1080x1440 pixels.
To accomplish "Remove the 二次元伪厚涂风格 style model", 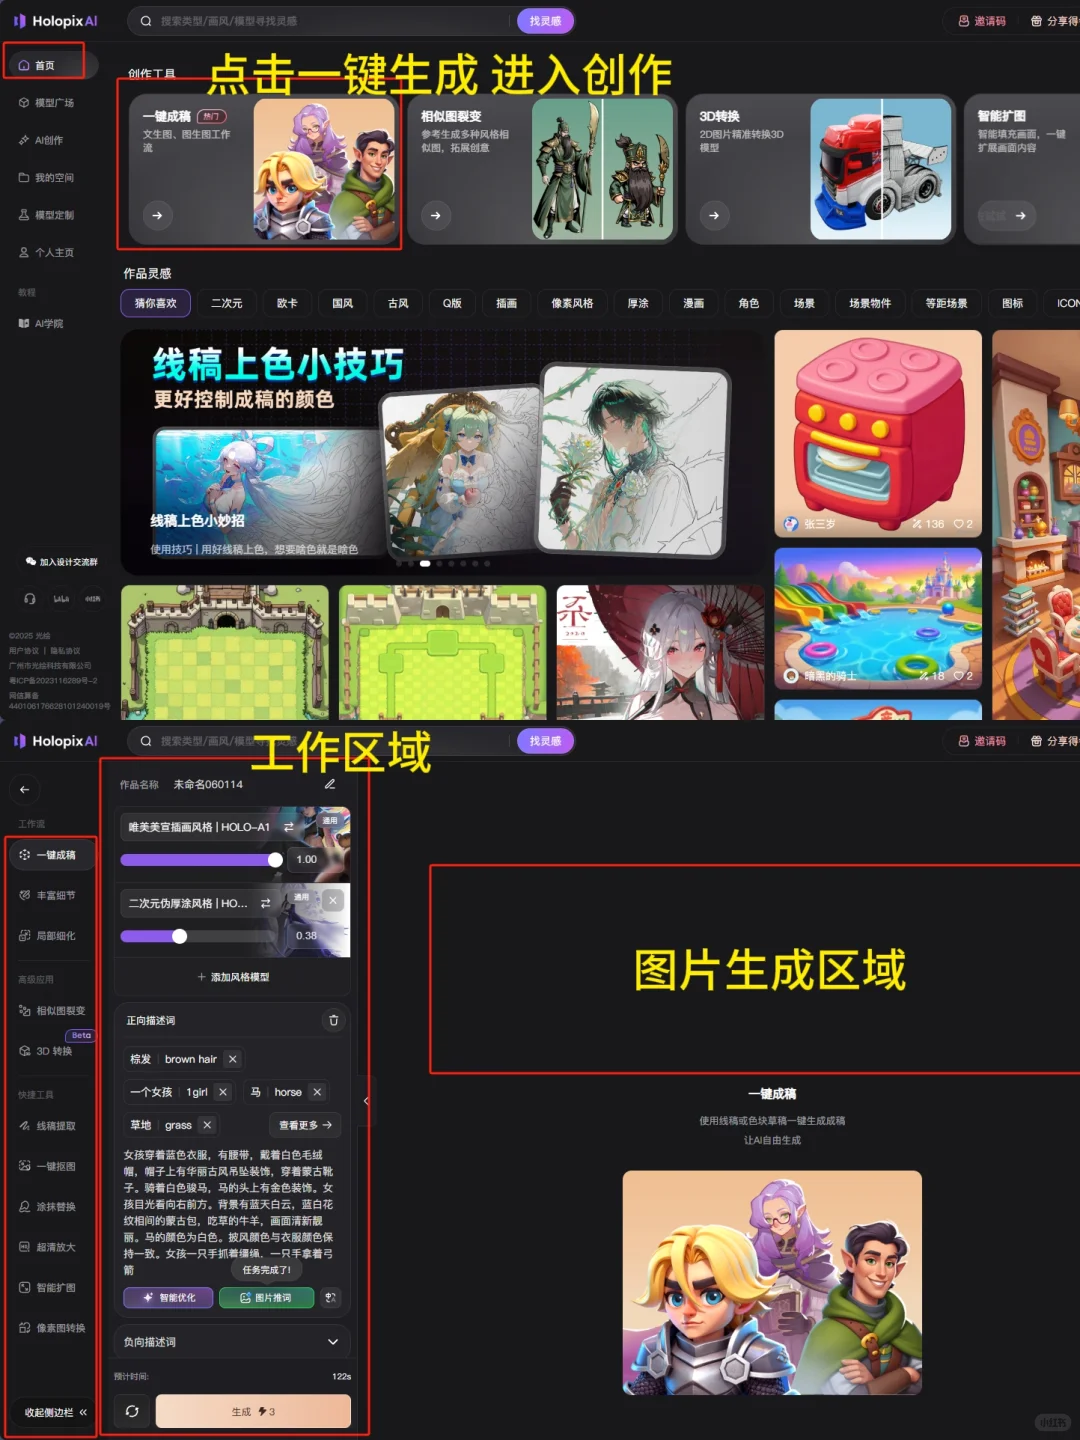I will (x=332, y=900).
